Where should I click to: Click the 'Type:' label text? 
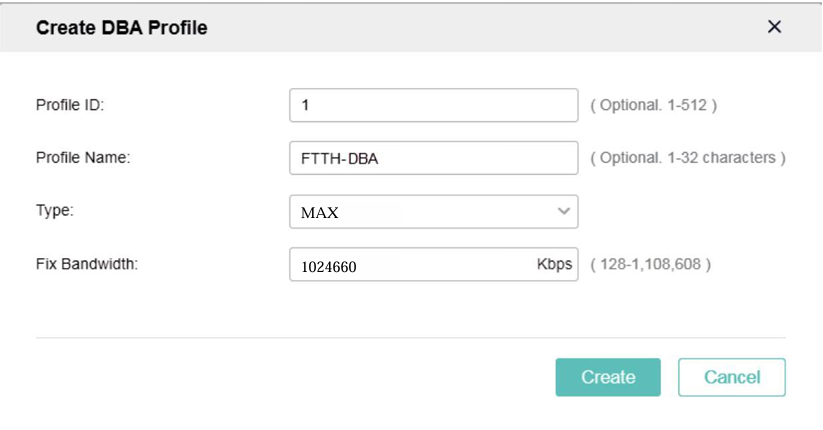tap(55, 211)
